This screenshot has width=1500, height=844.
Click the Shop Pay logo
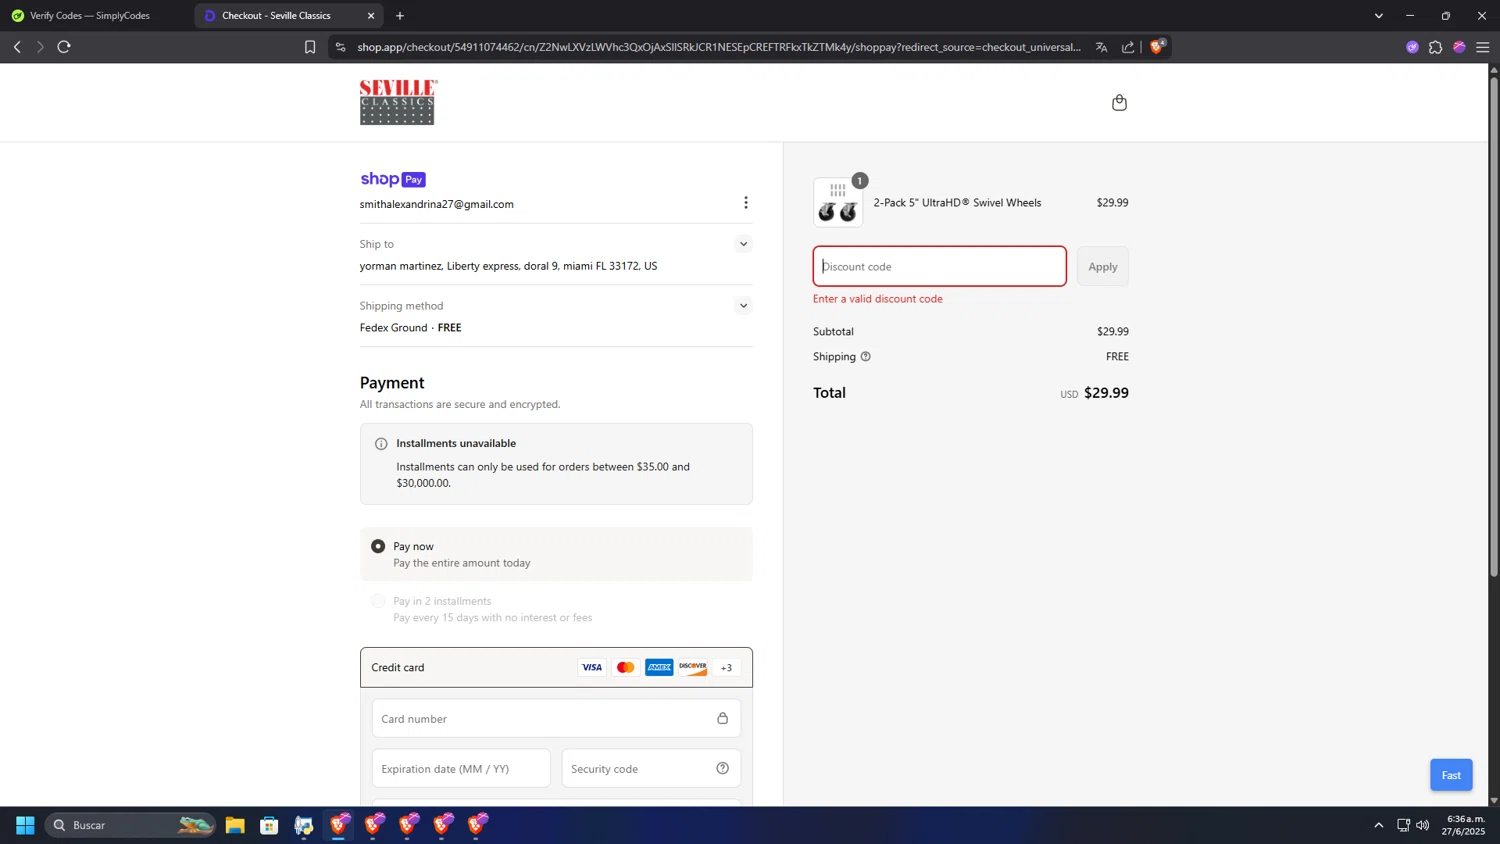point(393,179)
